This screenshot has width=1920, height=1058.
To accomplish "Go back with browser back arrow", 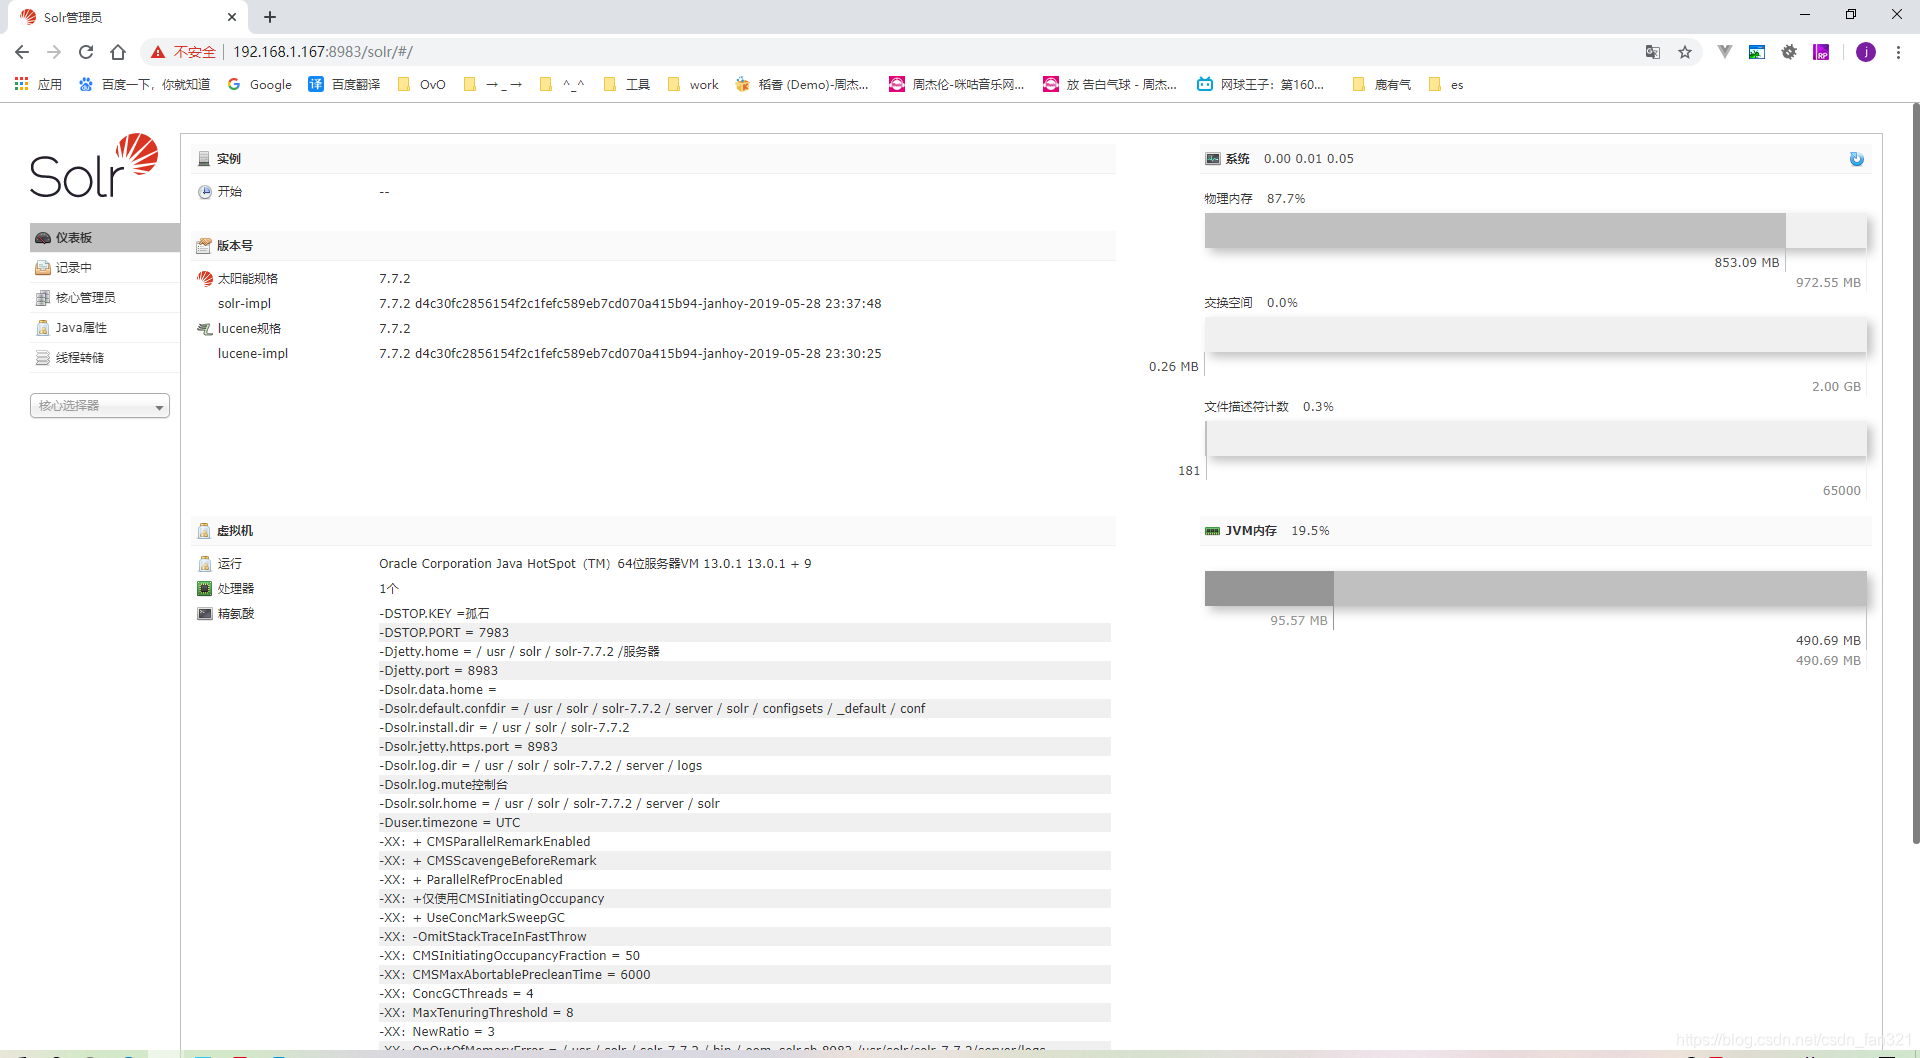I will pos(22,52).
